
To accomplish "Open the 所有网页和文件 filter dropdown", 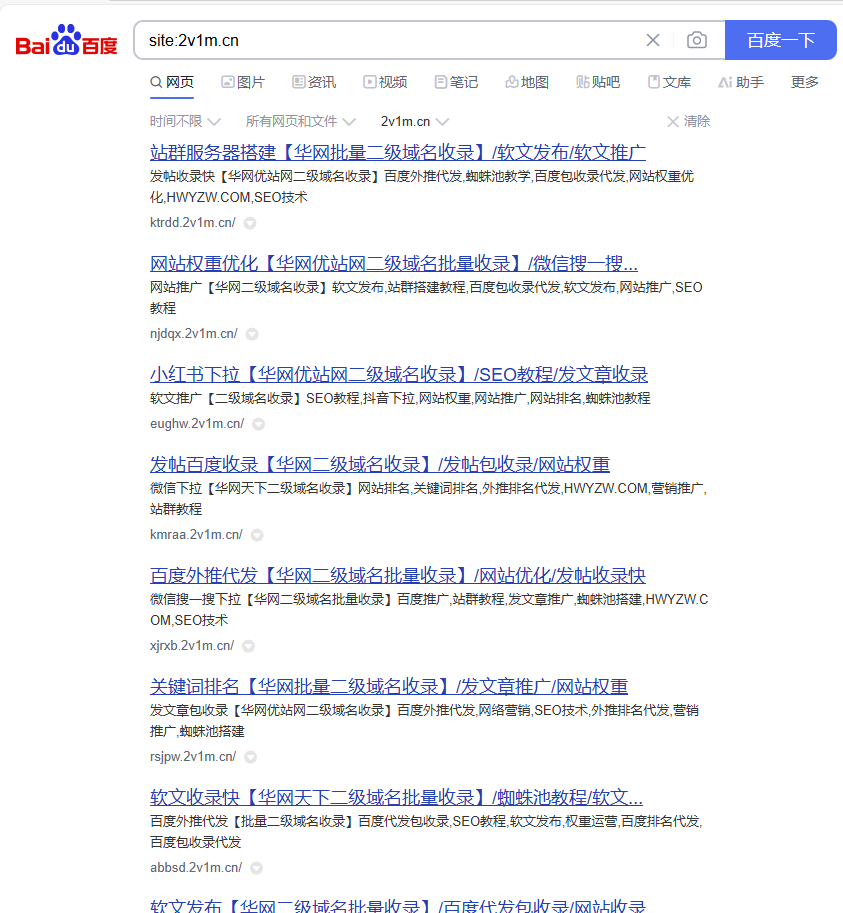I will (300, 121).
